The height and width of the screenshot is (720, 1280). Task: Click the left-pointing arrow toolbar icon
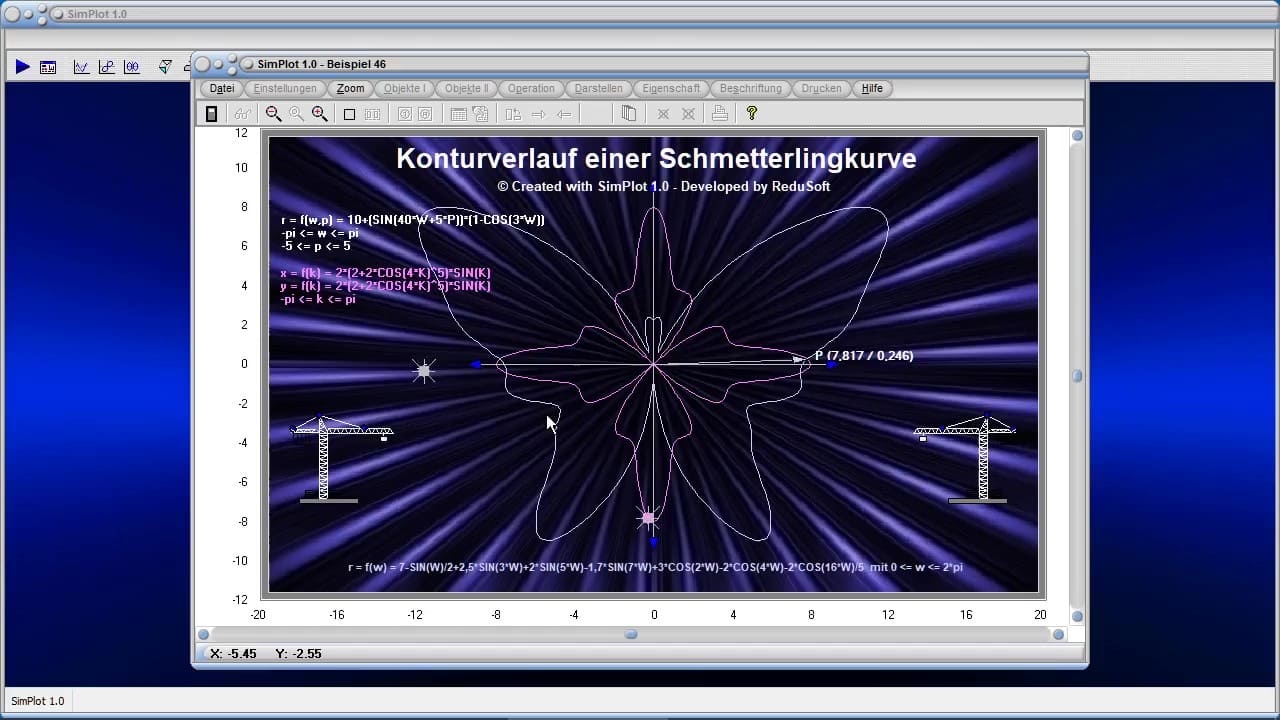(564, 114)
